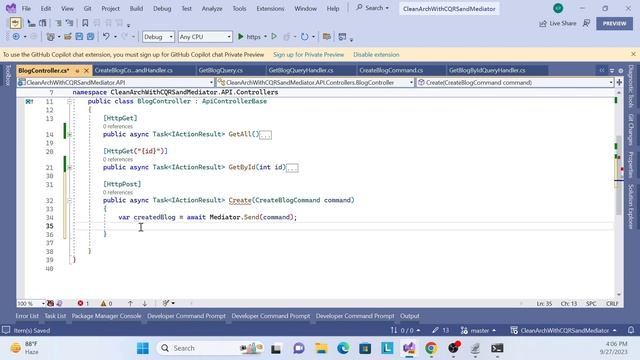This screenshot has height=360, width=640.
Task: Click Sign up for Private Preview link
Action: click(309, 54)
